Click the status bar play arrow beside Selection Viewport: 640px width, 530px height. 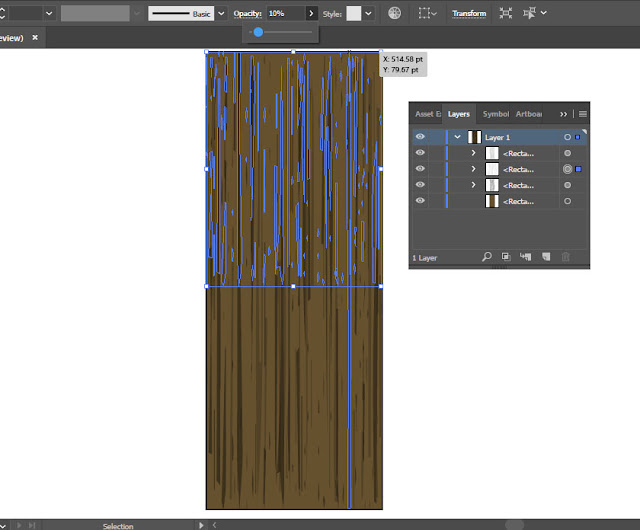point(201,525)
